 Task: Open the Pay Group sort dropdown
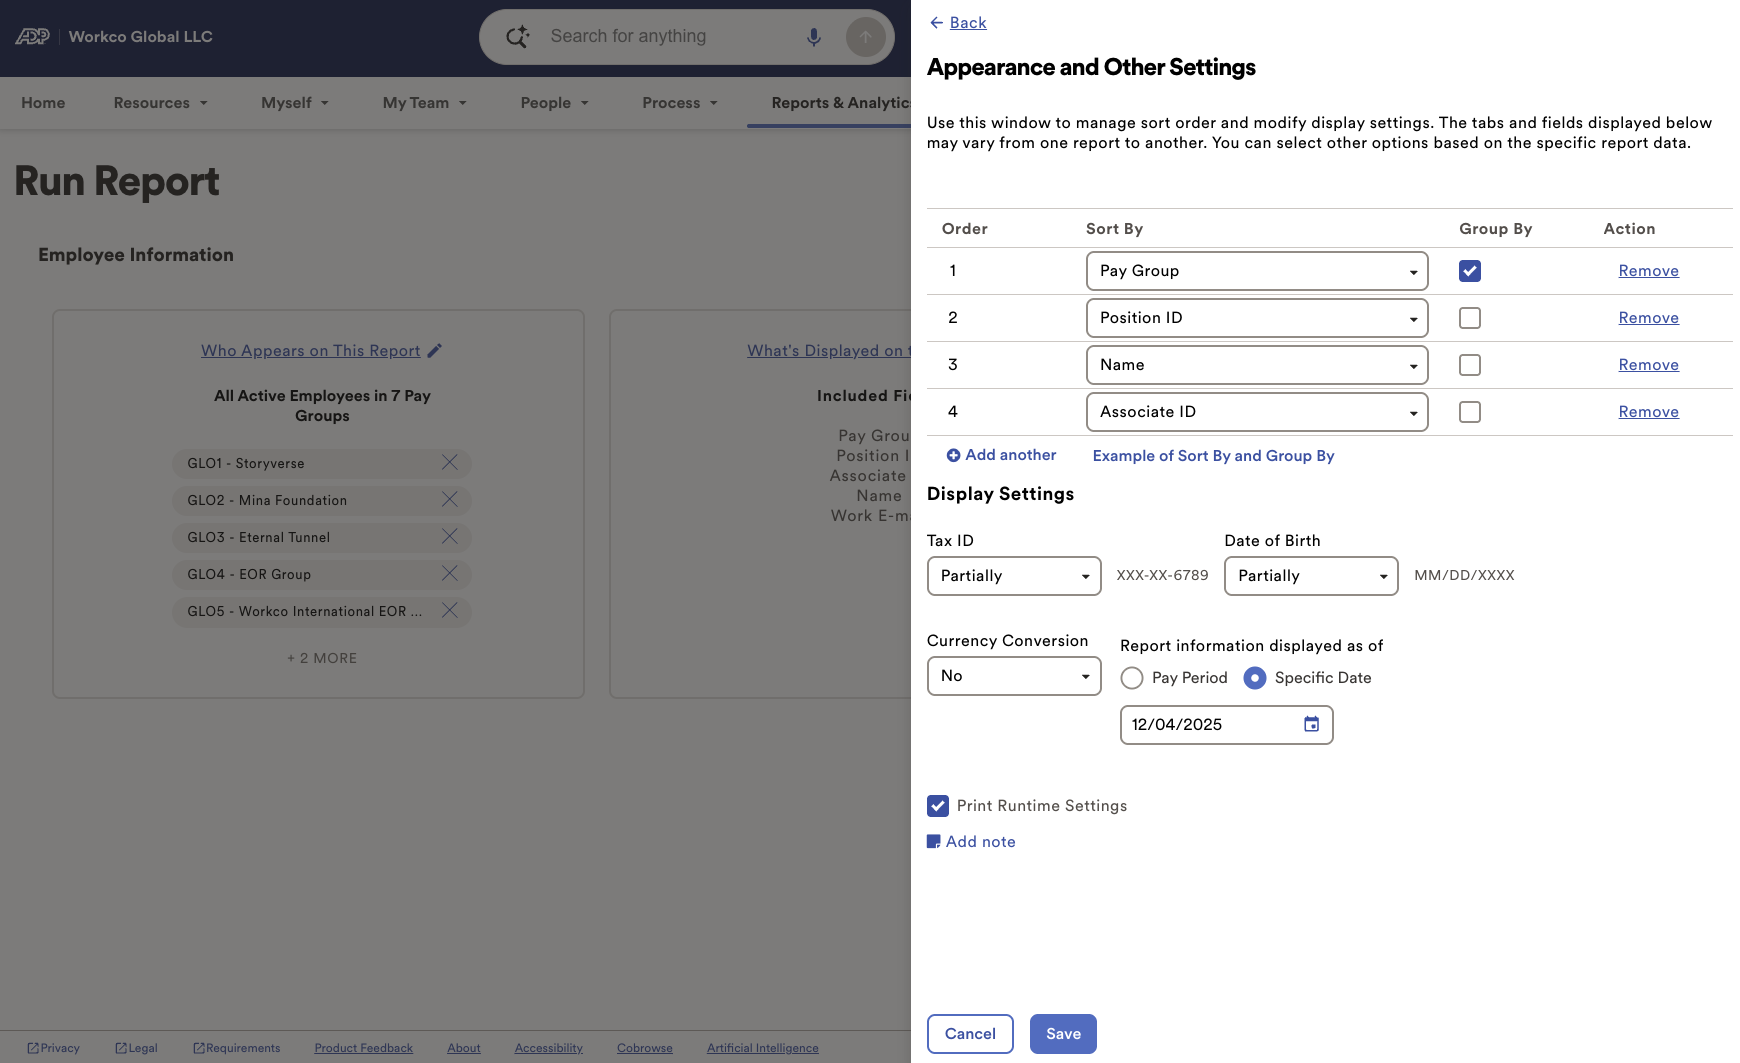(x=1257, y=271)
